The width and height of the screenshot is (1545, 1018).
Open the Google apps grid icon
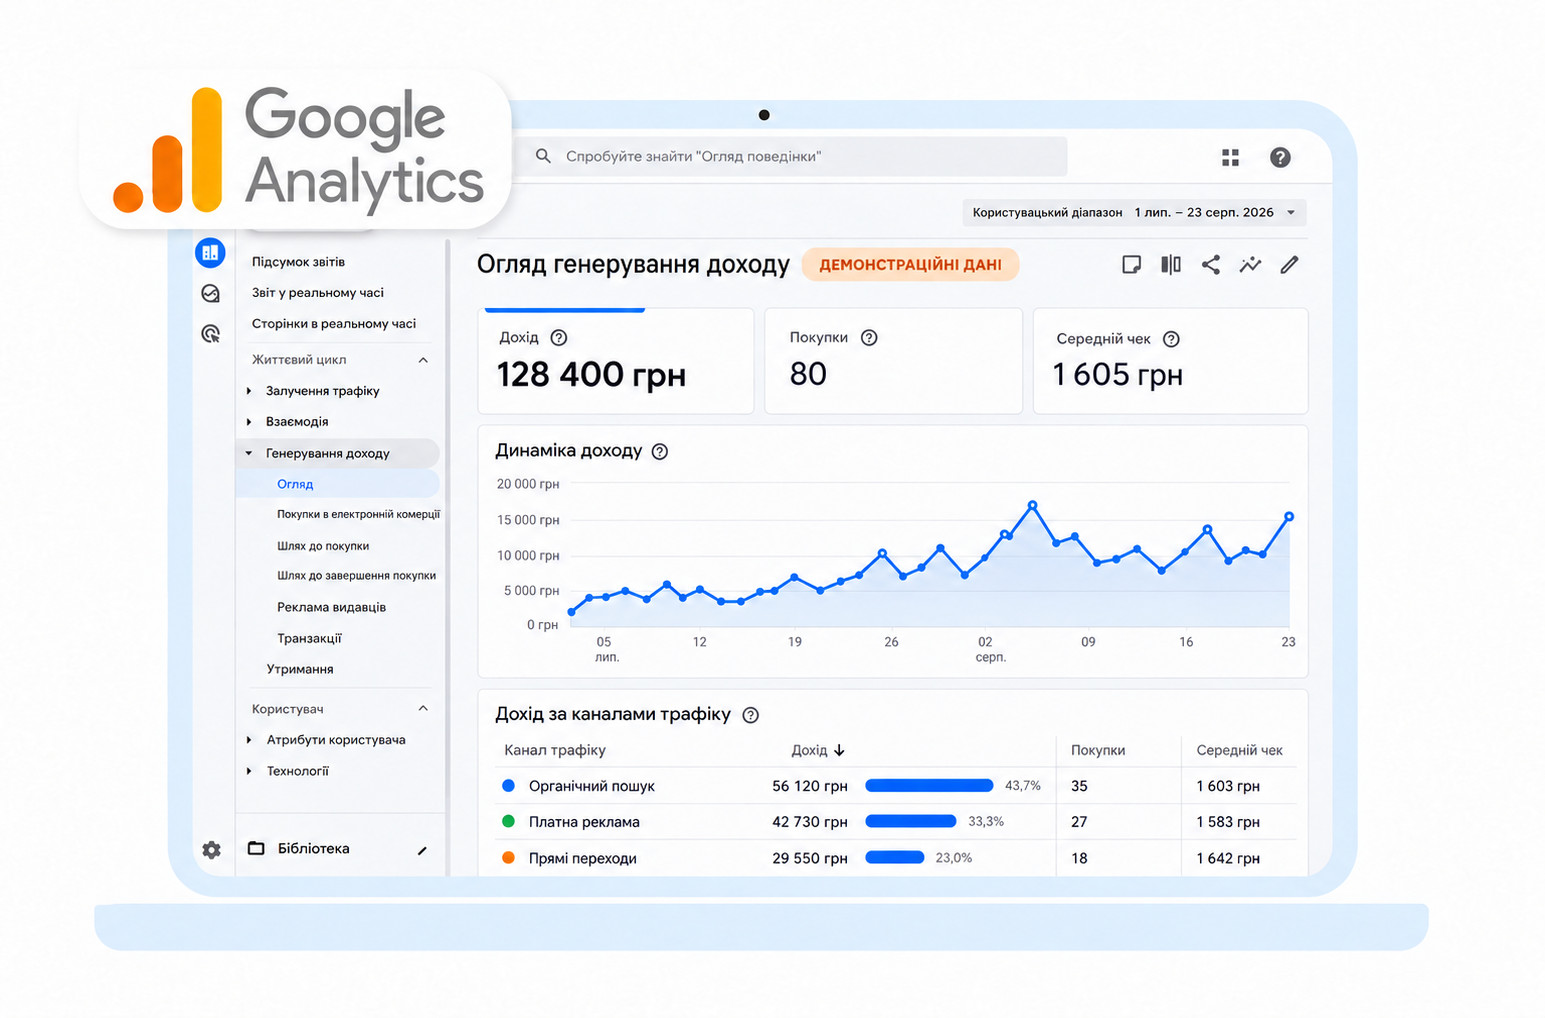click(1230, 157)
